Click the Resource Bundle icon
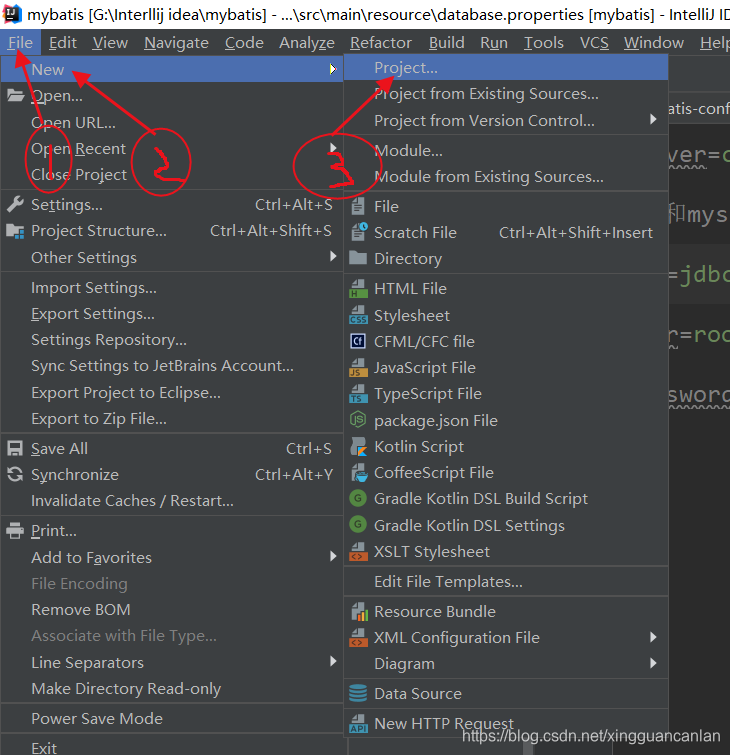Screen dimensions: 730x755 point(359,612)
